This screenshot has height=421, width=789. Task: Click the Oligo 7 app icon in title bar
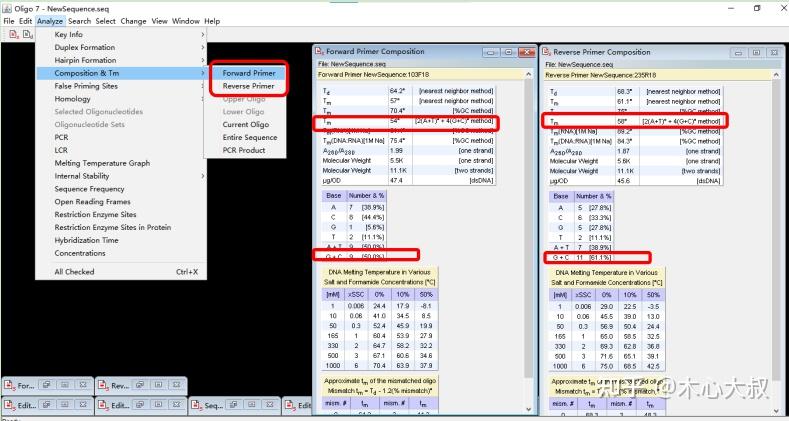(7, 9)
